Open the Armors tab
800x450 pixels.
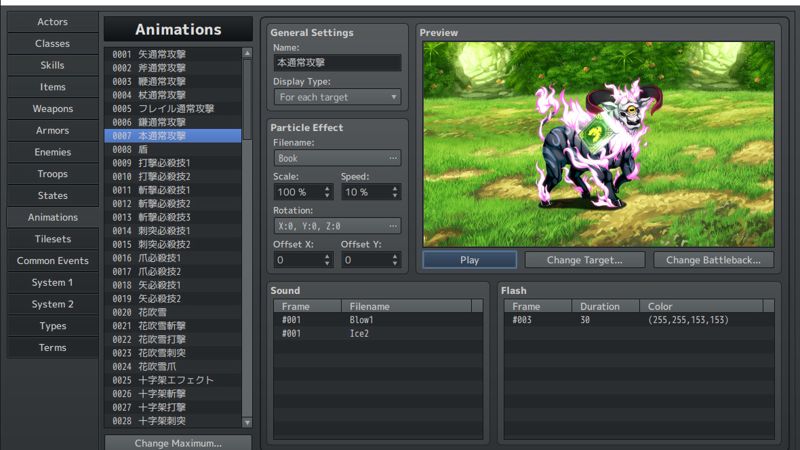pos(53,130)
